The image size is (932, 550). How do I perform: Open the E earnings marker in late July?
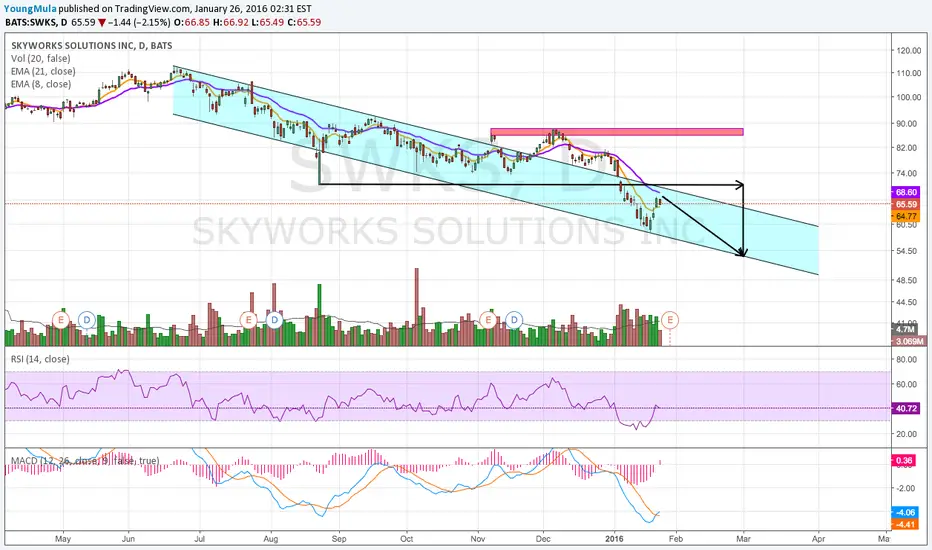(248, 320)
